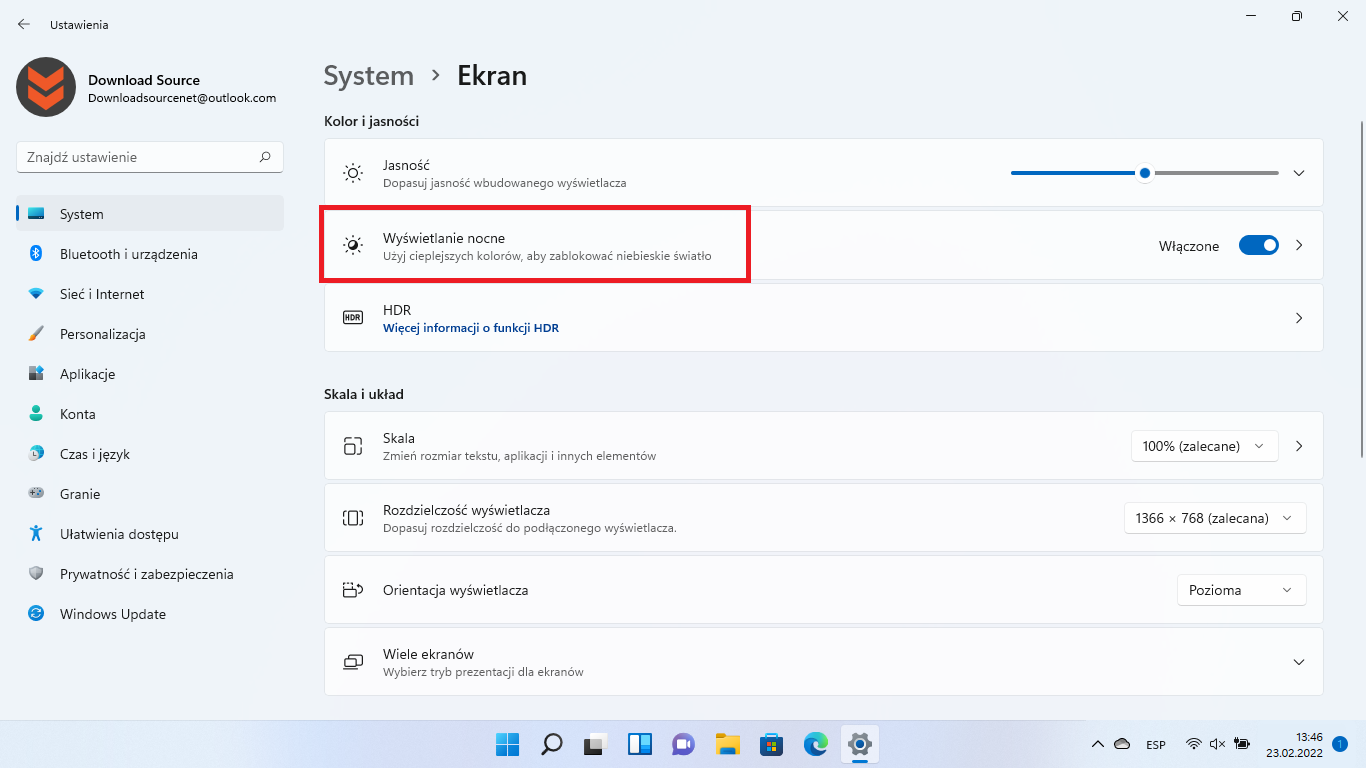
Task: Click the HDR badge icon
Action: [x=353, y=318]
